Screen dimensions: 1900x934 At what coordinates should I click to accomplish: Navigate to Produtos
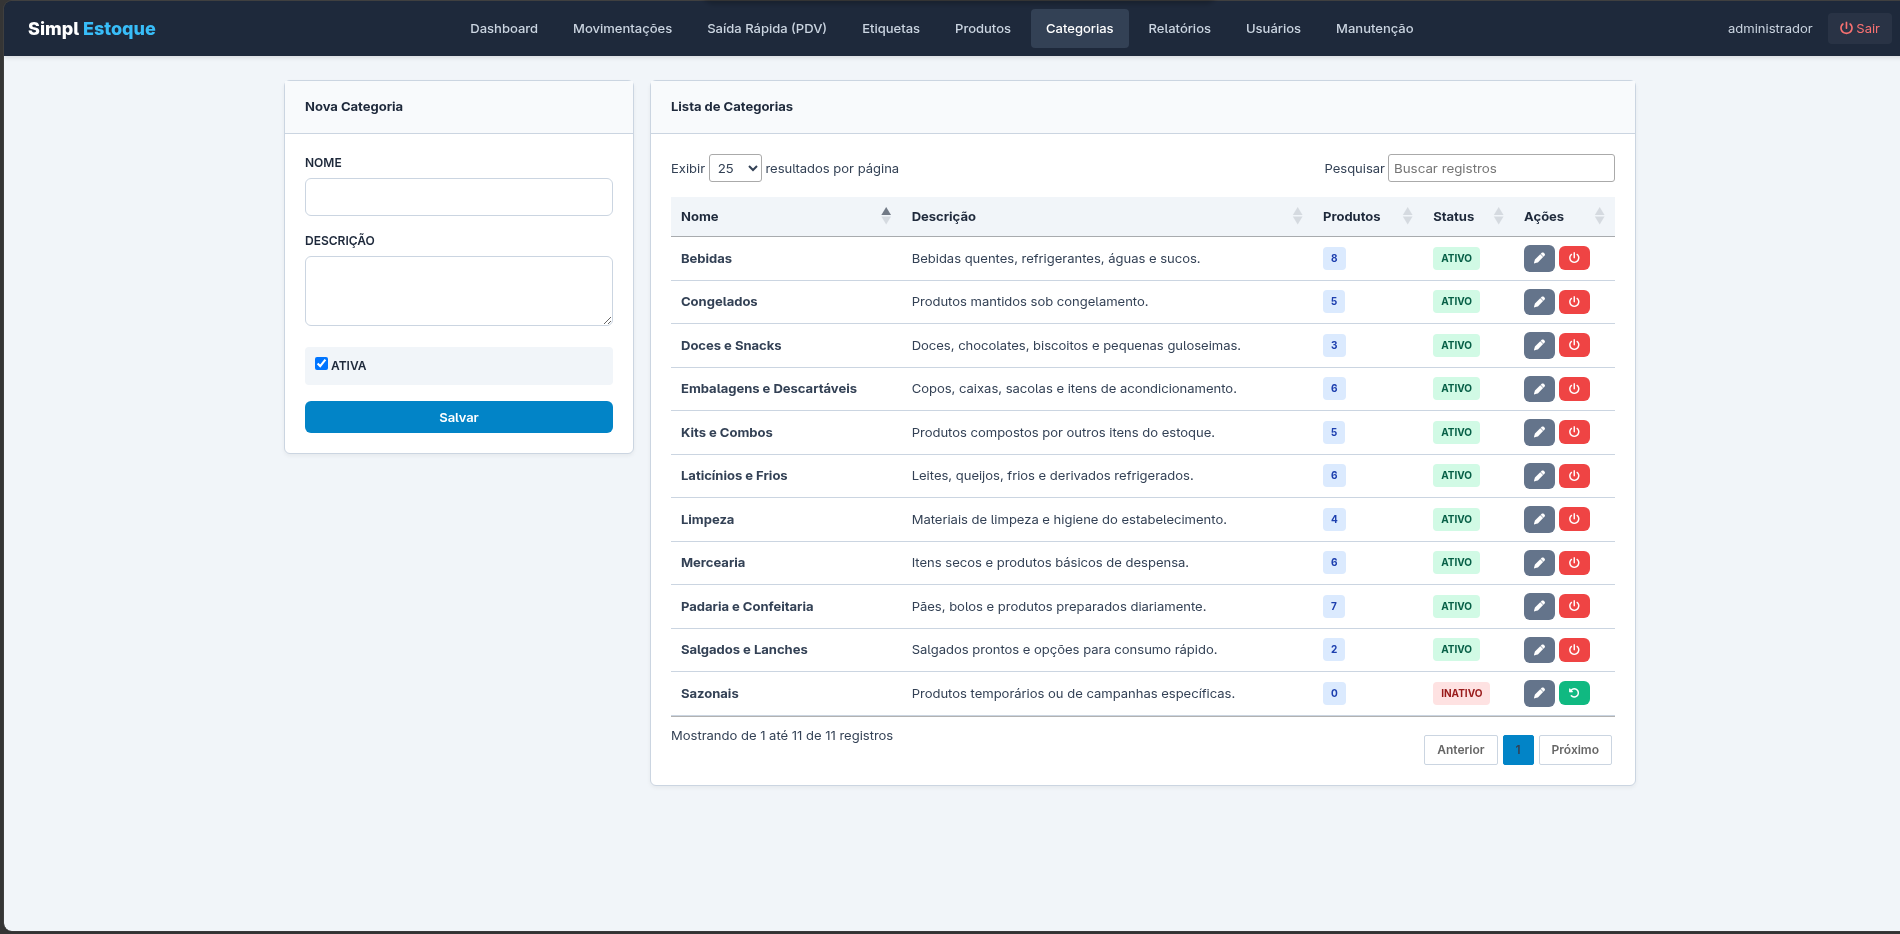(x=983, y=28)
